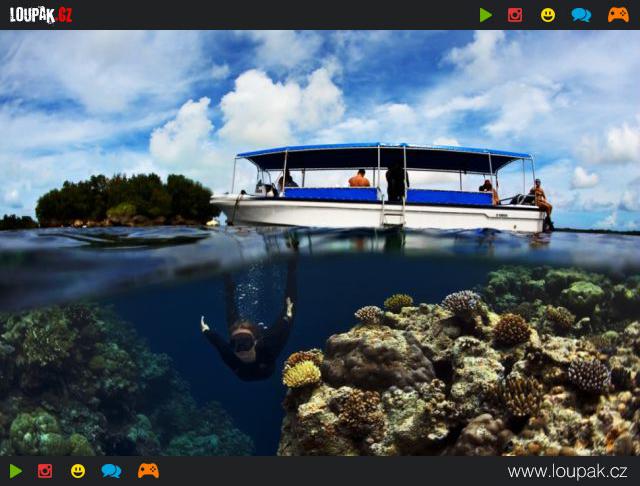Open the blue chat bubbles icon at top
This screenshot has height=486, width=640.
(581, 15)
